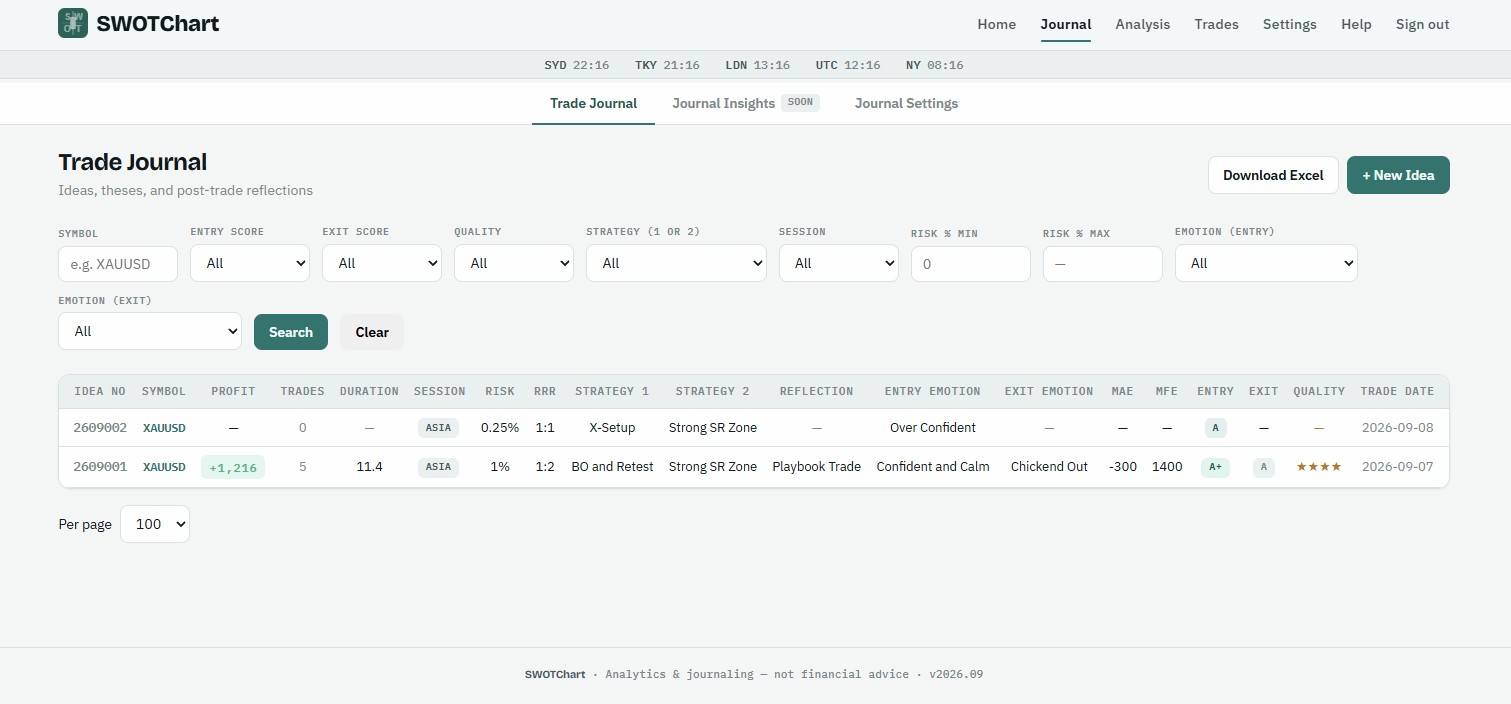This screenshot has height=704, width=1511.
Task: Open Settings from top navigation
Action: pos(1290,24)
